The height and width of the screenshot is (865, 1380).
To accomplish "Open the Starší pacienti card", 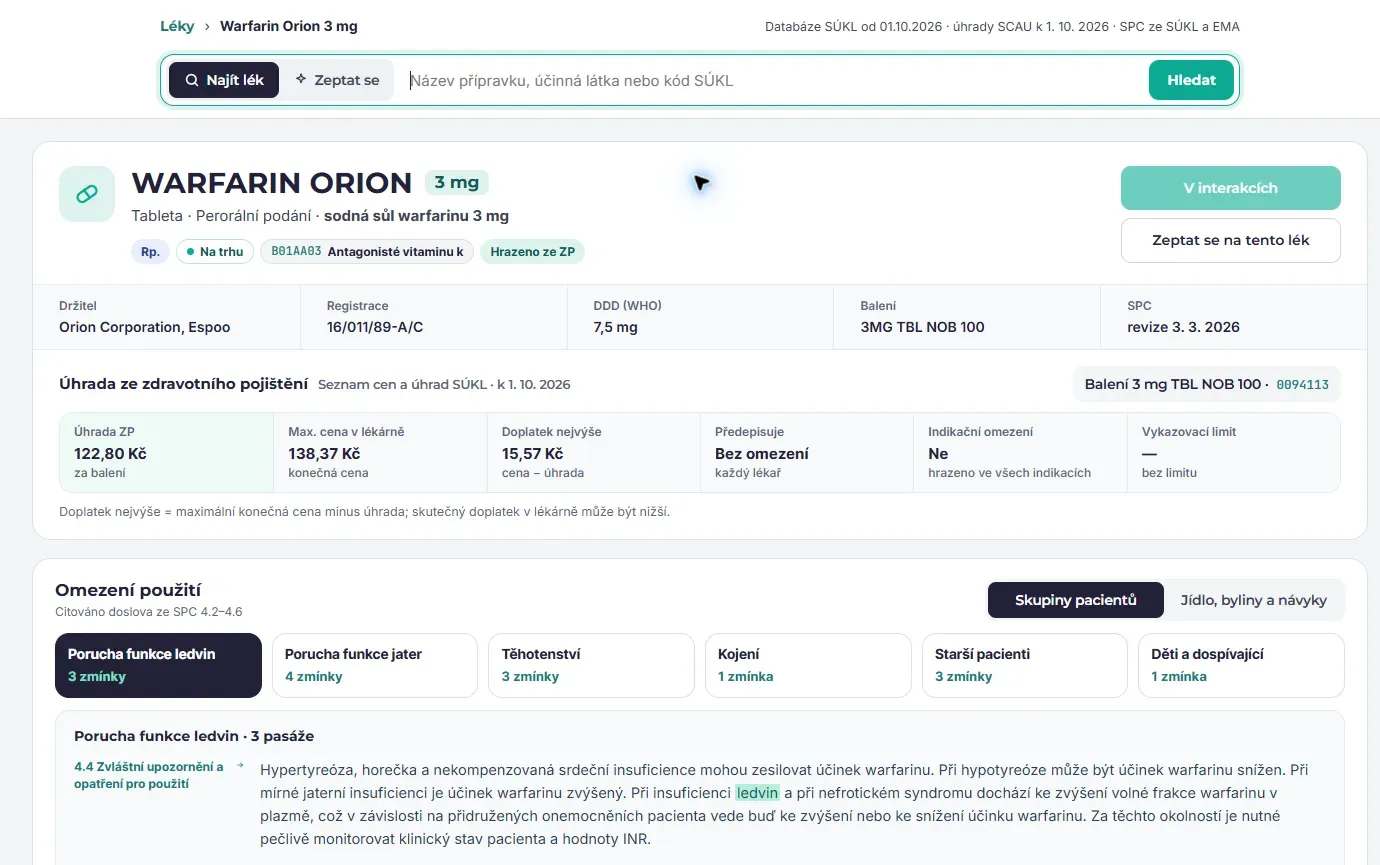I will [1025, 665].
